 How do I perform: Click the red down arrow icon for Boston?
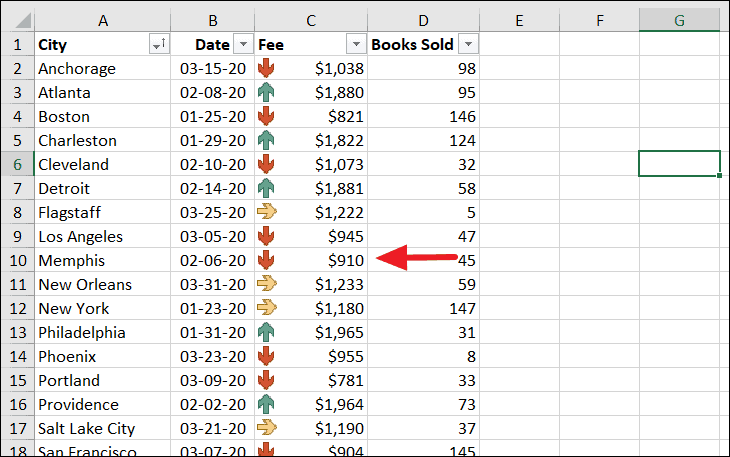266,116
